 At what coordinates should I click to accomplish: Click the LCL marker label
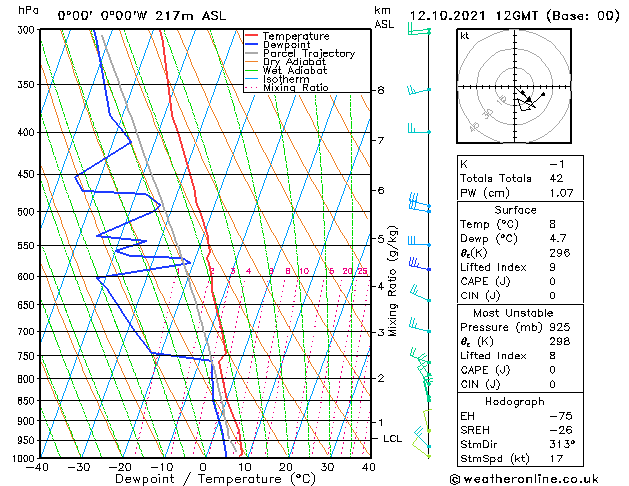tap(392, 439)
